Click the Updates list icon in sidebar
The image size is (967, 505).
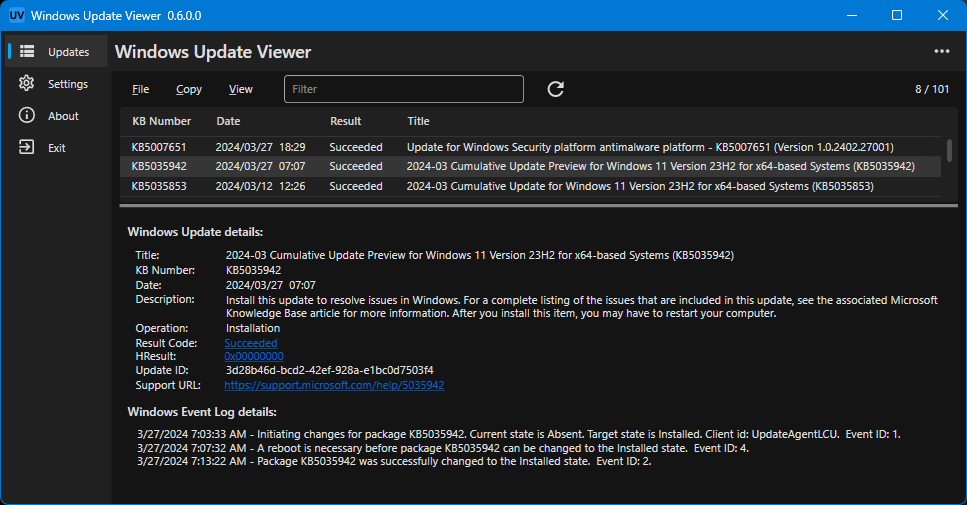(27, 52)
